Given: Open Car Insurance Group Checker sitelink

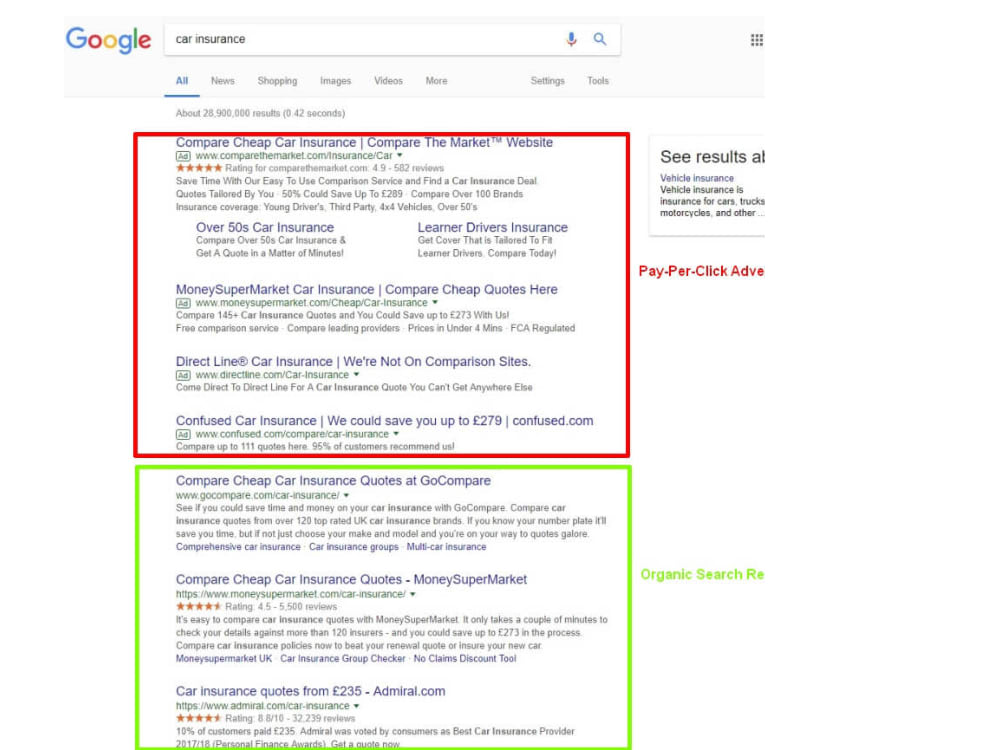Looking at the screenshot, I should click(x=342, y=659).
